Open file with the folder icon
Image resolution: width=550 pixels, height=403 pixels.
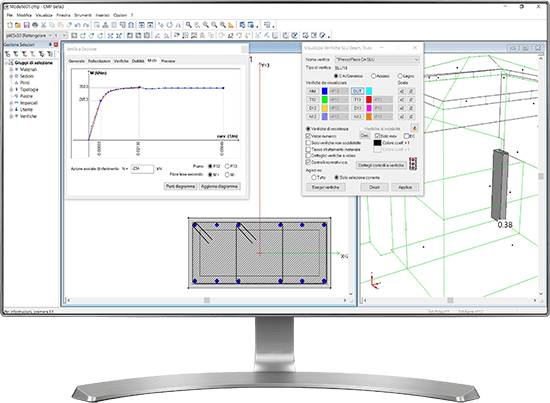coord(18,25)
